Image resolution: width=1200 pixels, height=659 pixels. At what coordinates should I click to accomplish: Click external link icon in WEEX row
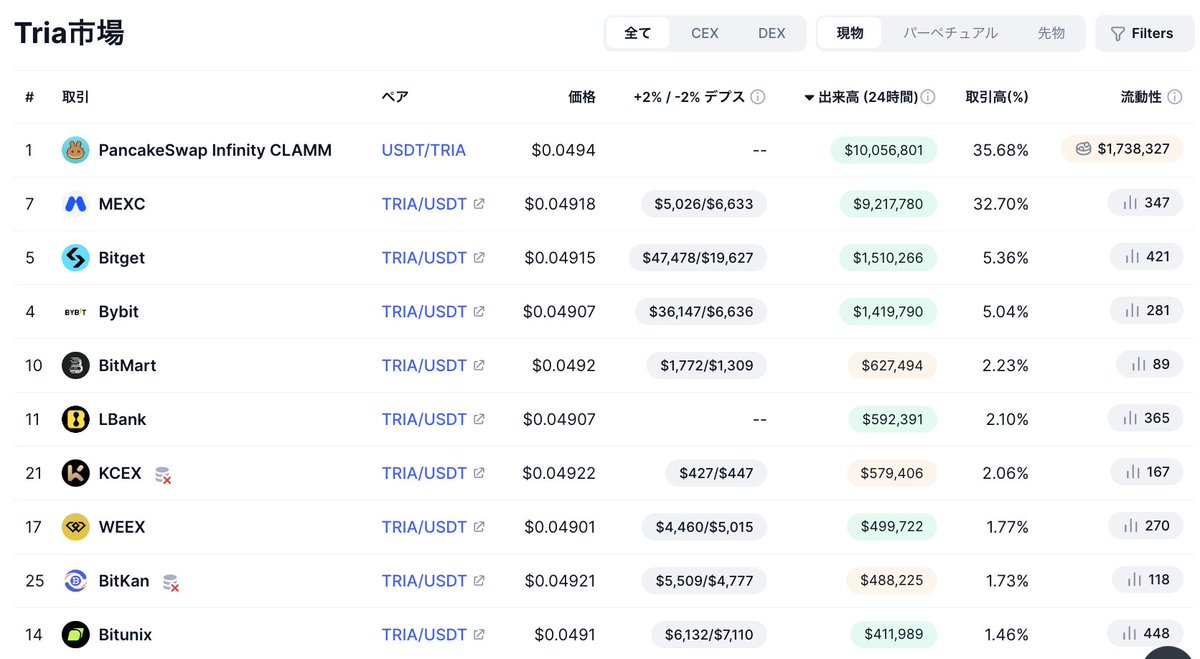click(479, 527)
